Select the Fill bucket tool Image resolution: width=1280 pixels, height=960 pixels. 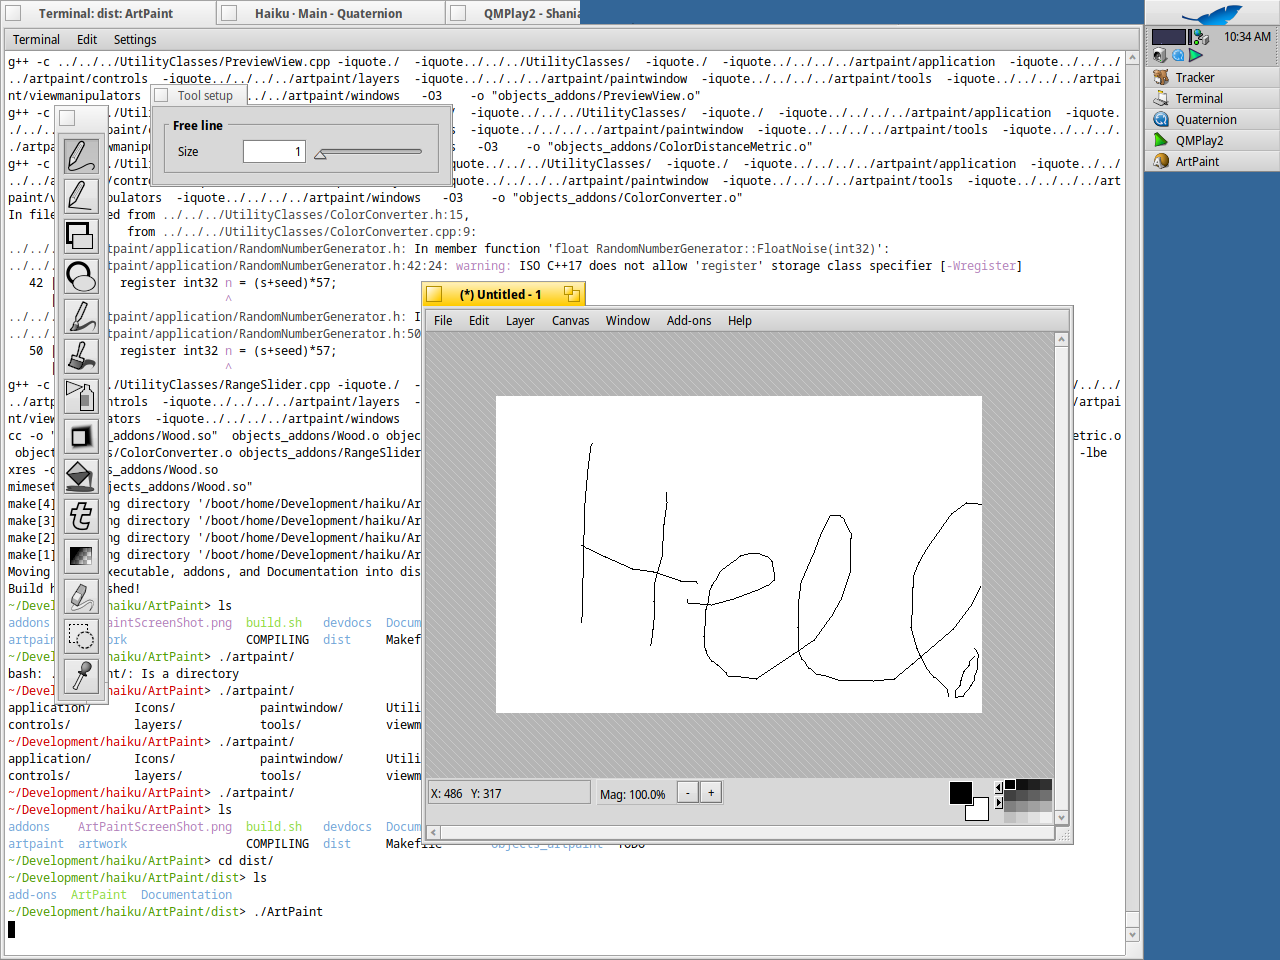81,476
